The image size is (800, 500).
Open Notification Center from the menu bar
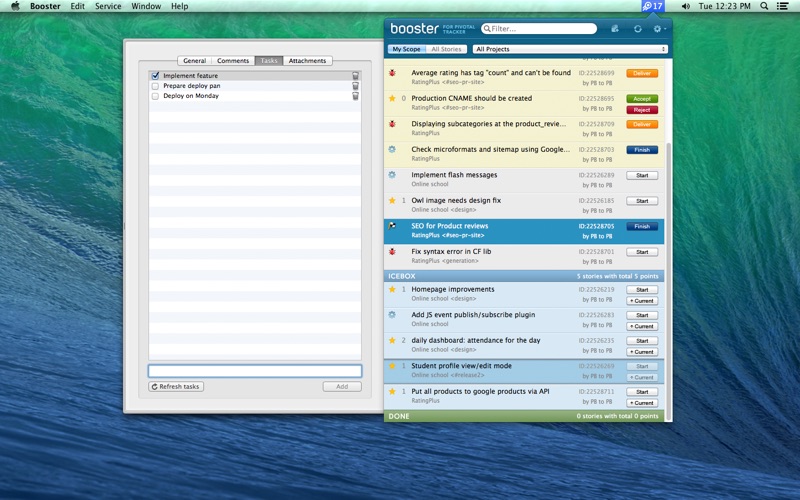pos(782,6)
